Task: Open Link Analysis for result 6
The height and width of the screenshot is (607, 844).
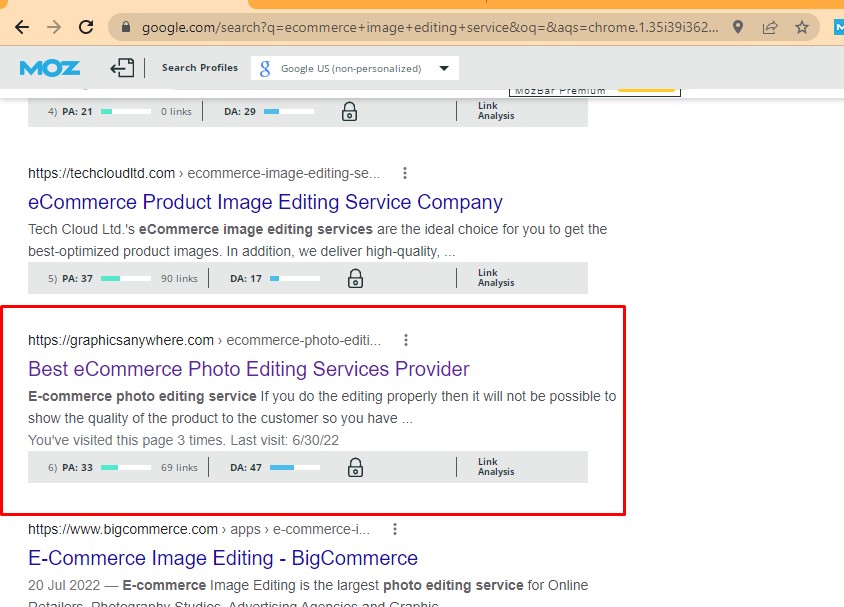Action: tap(496, 467)
